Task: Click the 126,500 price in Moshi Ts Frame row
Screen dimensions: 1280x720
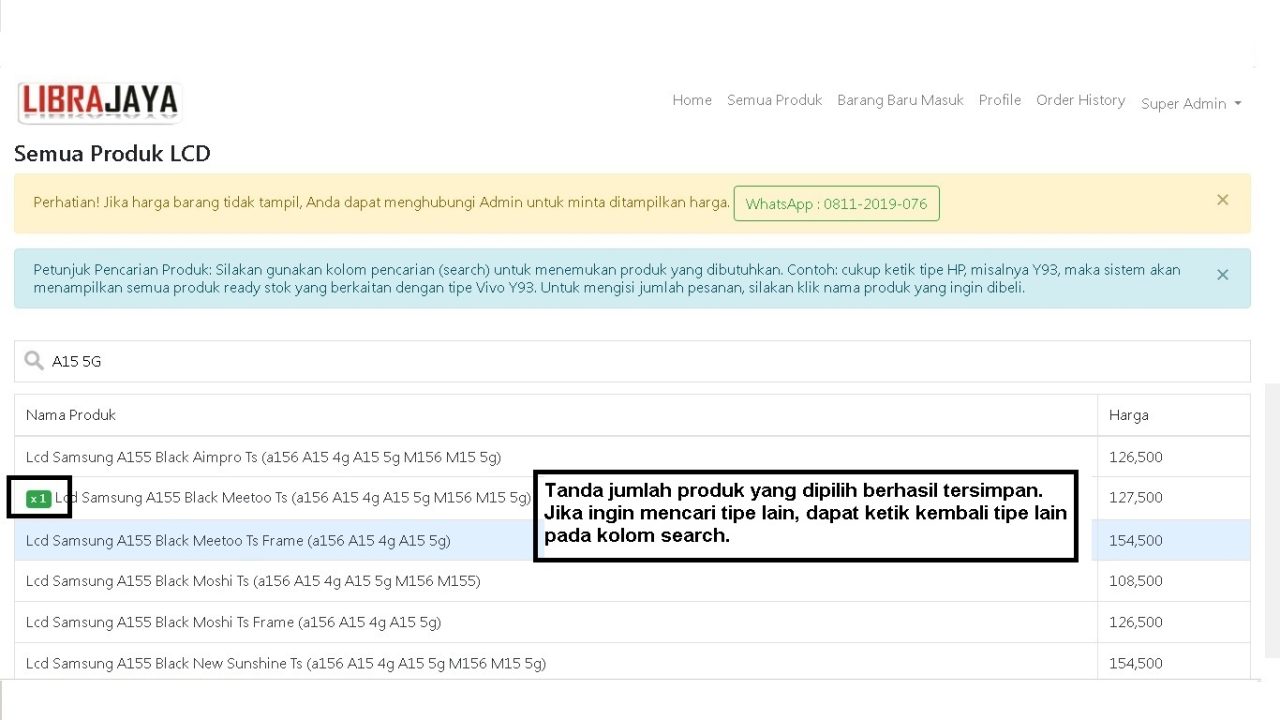Action: [1136, 622]
